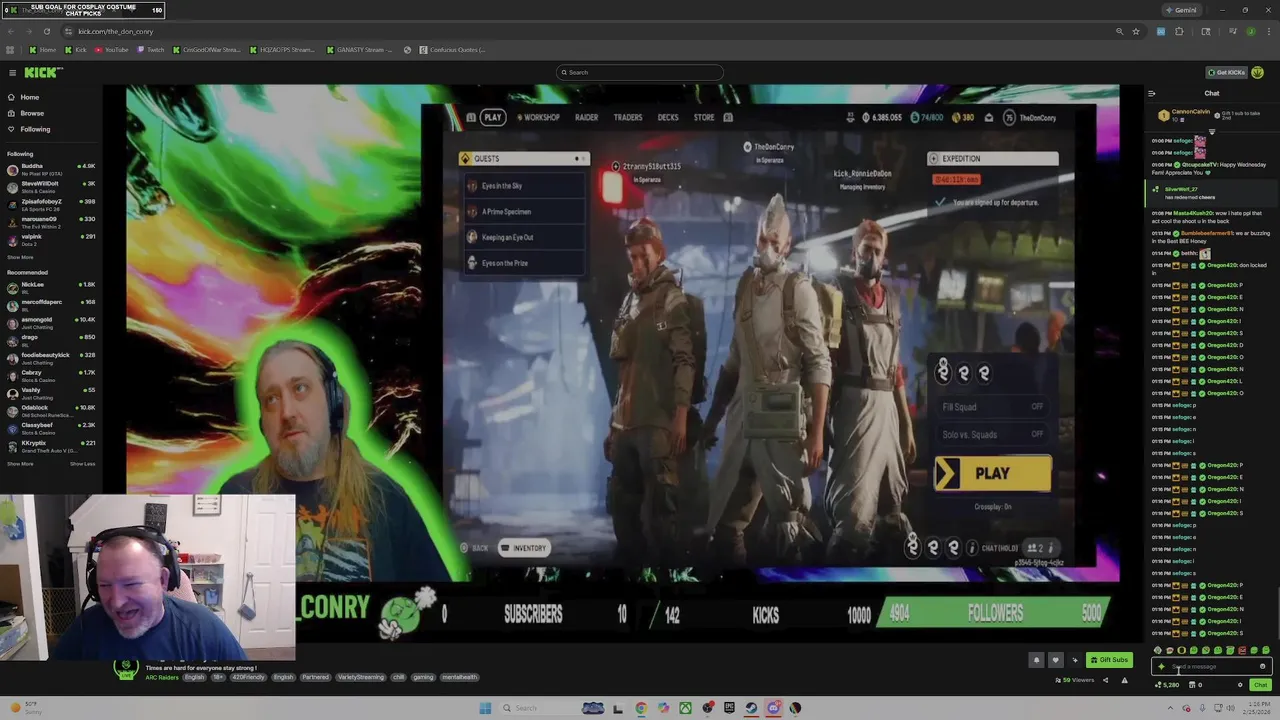Bookmark page with star icon
The height and width of the screenshot is (720, 1280).
click(1136, 31)
